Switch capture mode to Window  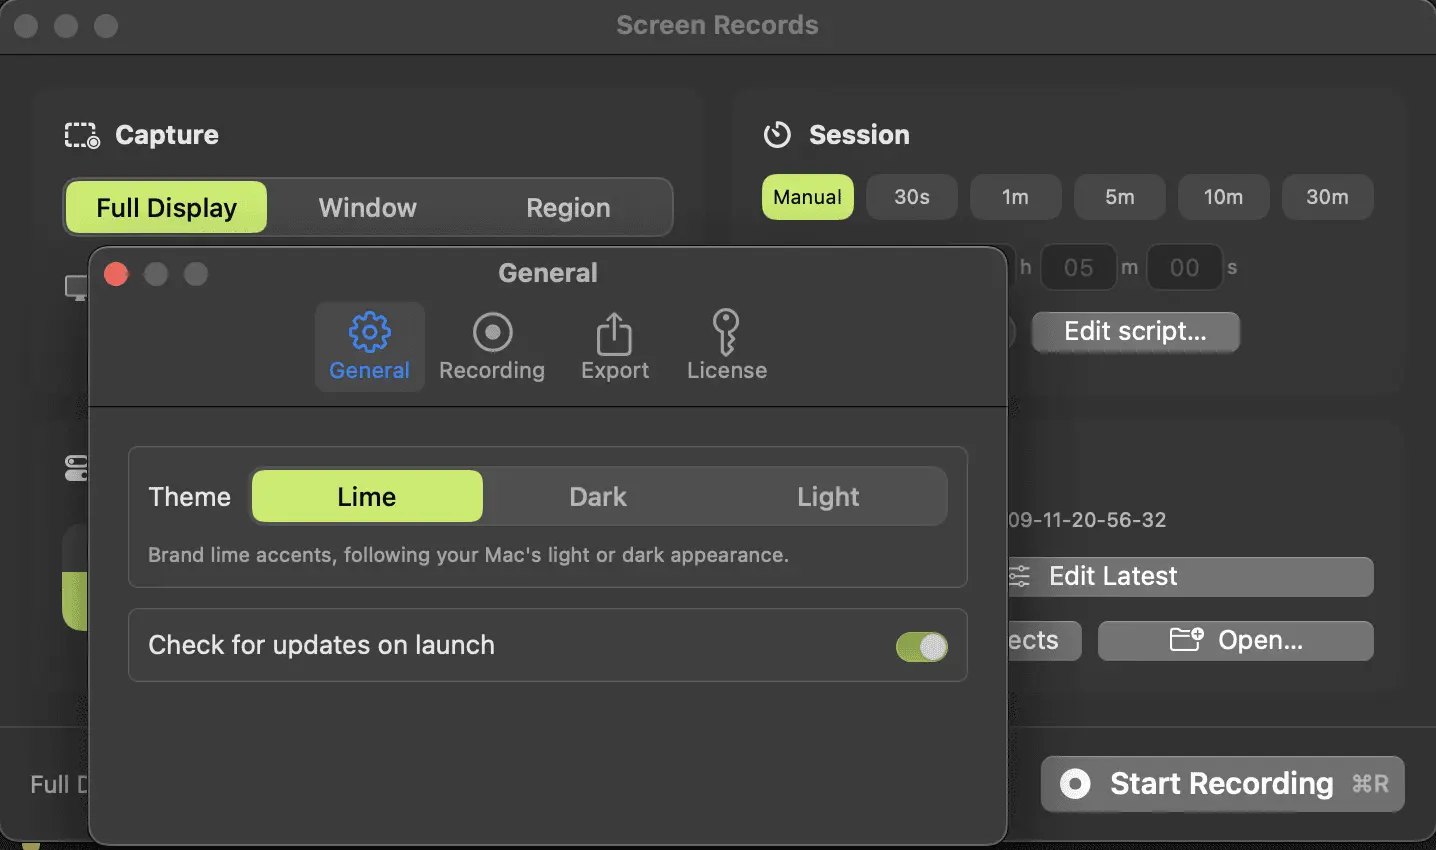coord(368,208)
